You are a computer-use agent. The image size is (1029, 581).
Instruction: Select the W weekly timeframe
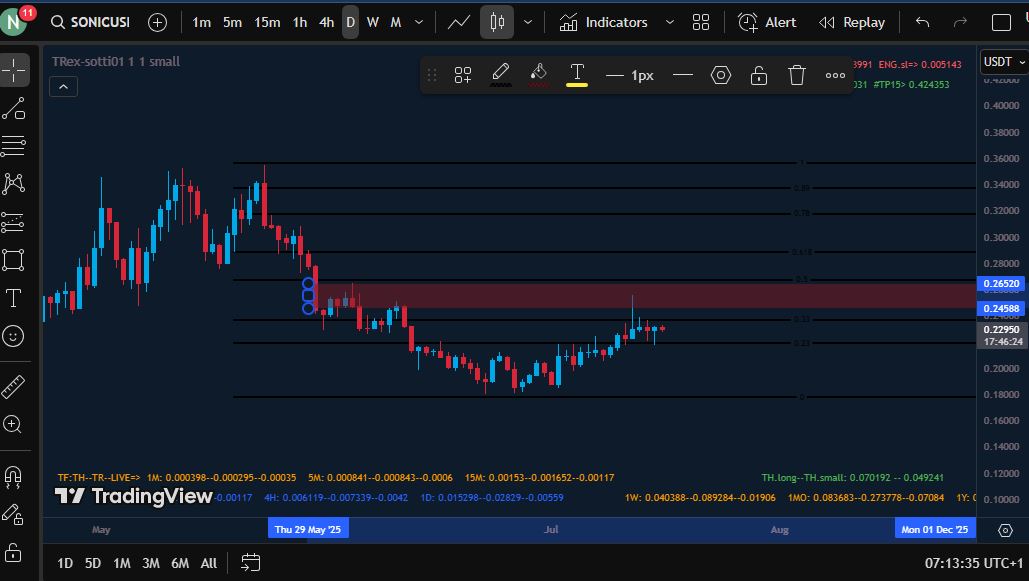(x=373, y=22)
